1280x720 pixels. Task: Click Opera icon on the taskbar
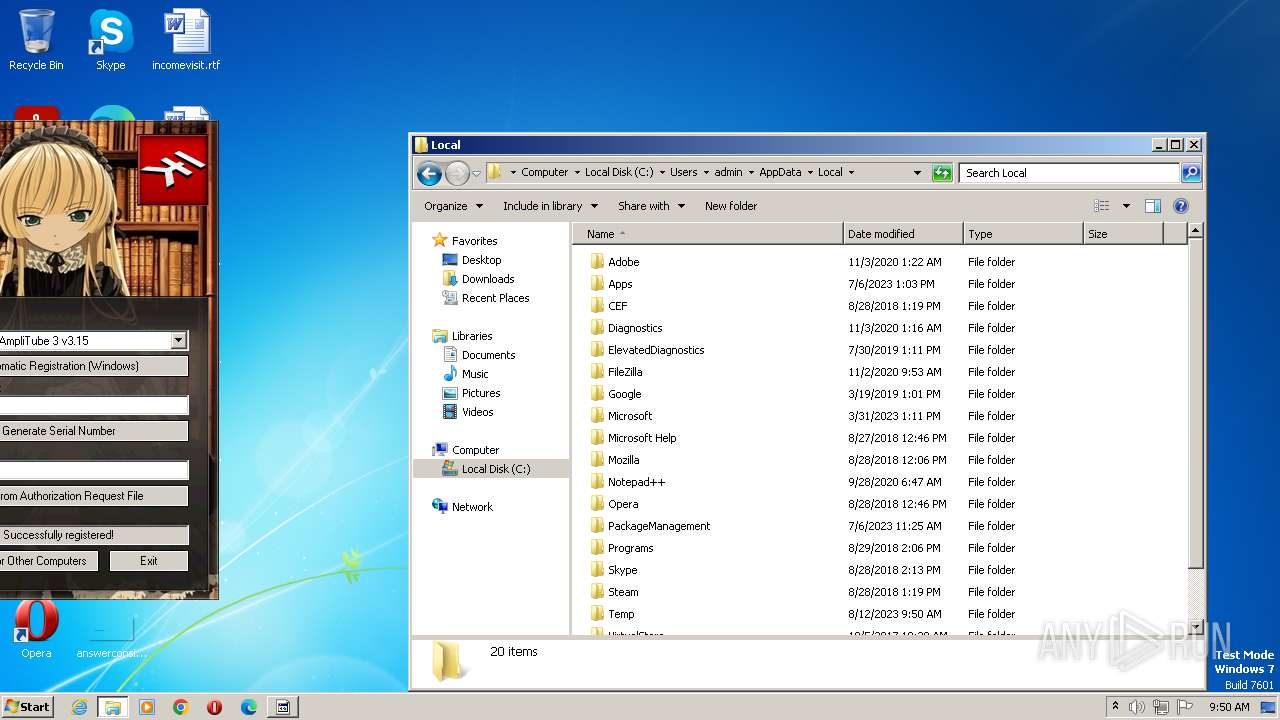pos(215,707)
